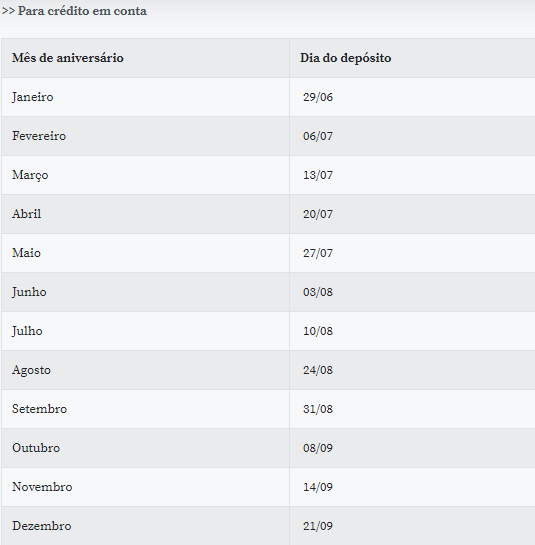The image size is (535, 545).
Task: Select the Junho month cell
Action: pyautogui.click(x=145, y=292)
